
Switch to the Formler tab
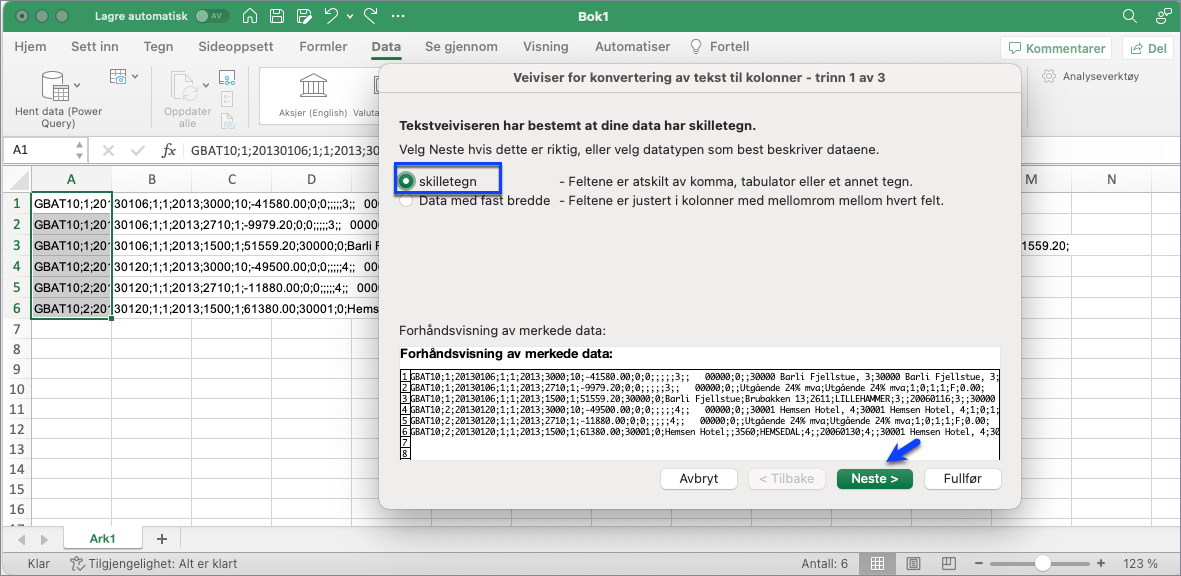click(323, 47)
